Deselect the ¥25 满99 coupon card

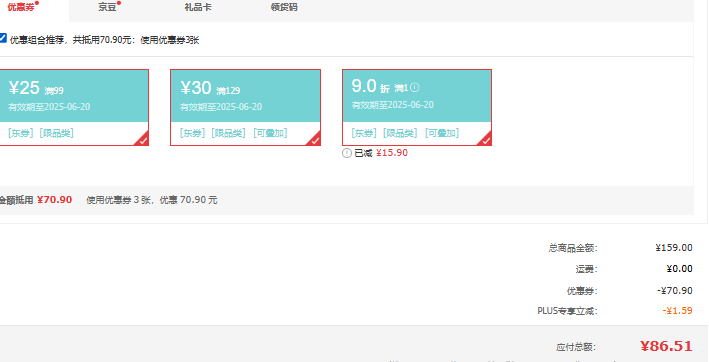point(73,108)
